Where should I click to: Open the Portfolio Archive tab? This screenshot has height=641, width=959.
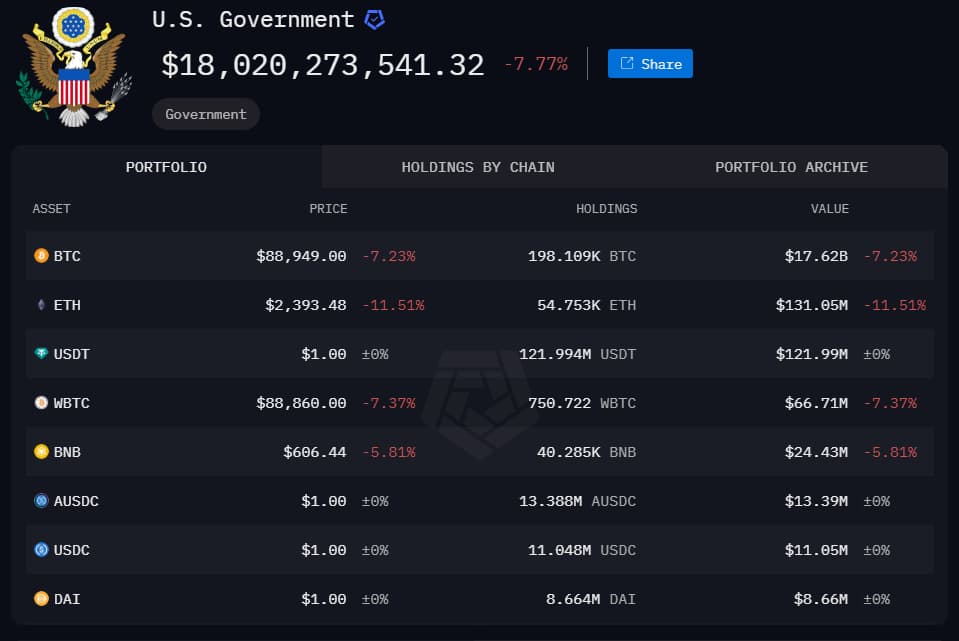pos(791,167)
